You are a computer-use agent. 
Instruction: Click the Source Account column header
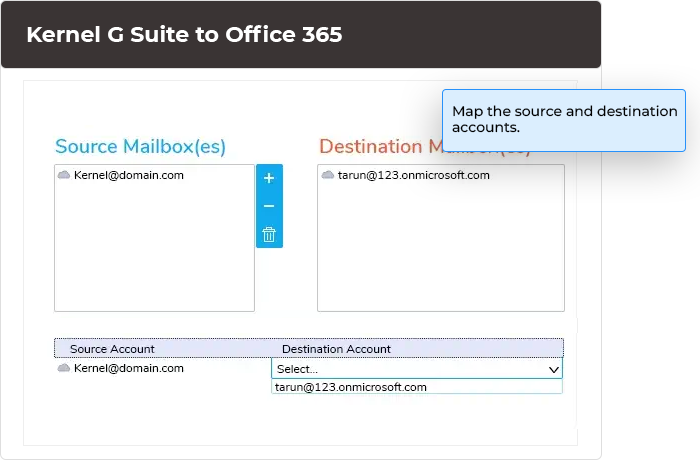pos(112,349)
